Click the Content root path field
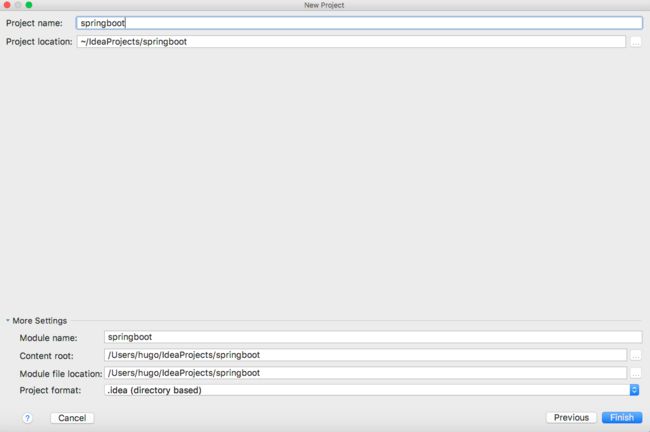Viewport: 650px width, 432px height. coord(365,355)
